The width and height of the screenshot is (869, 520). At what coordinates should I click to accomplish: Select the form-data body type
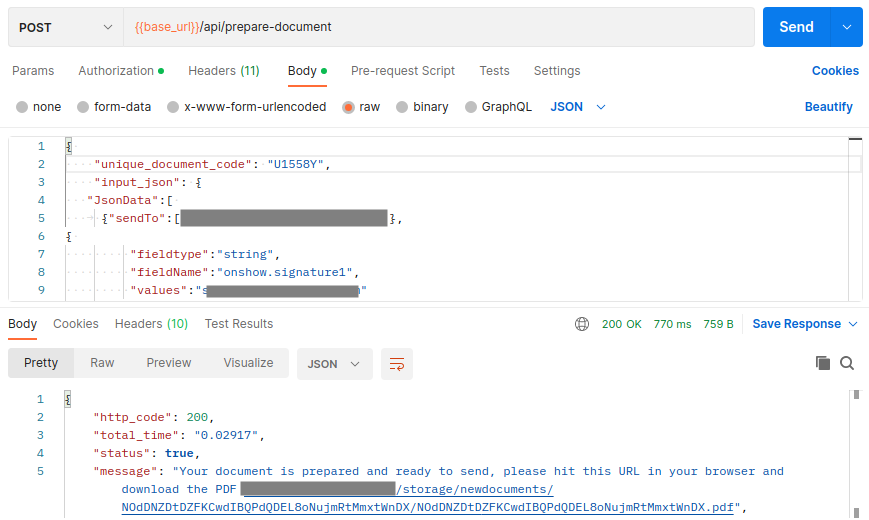[x=114, y=107]
